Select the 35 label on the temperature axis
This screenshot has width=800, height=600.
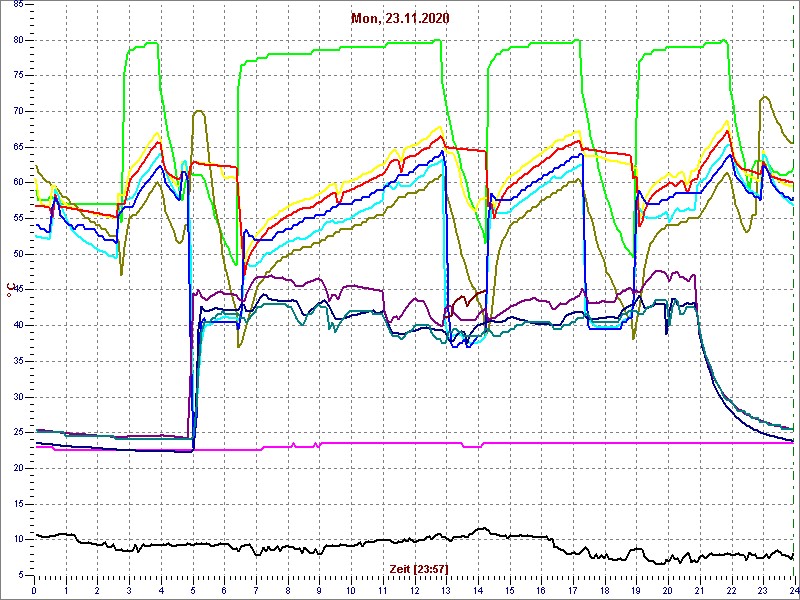click(18, 361)
